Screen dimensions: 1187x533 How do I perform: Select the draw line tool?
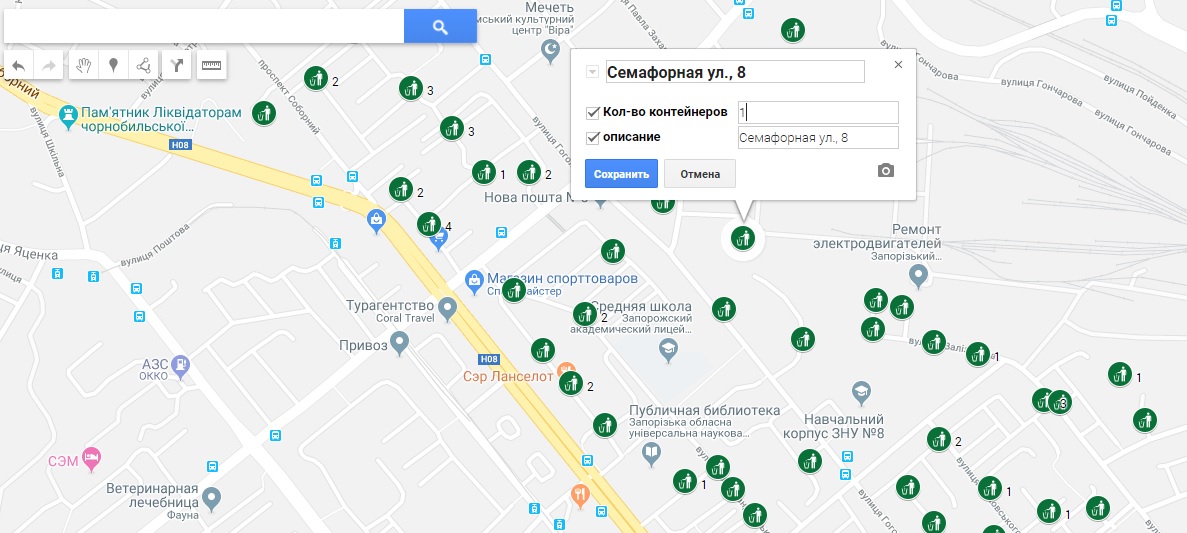[x=144, y=66]
